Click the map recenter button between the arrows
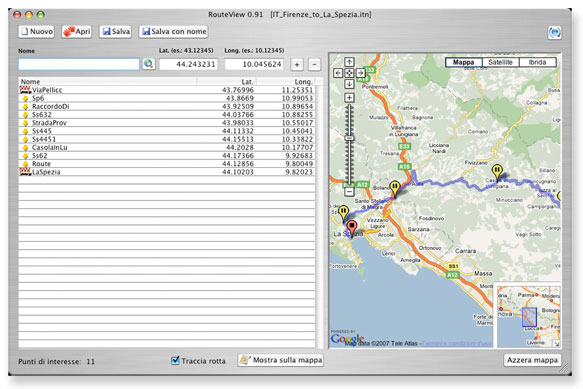The width and height of the screenshot is (583, 389). [349, 73]
